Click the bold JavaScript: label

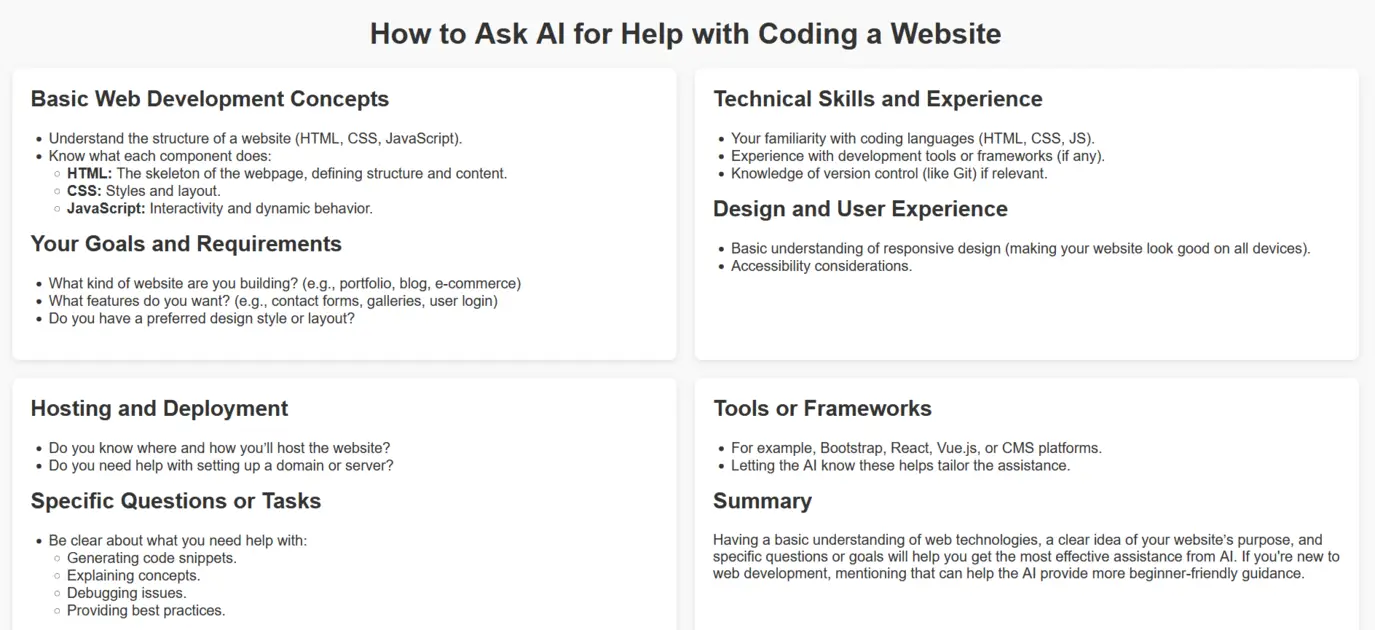106,208
